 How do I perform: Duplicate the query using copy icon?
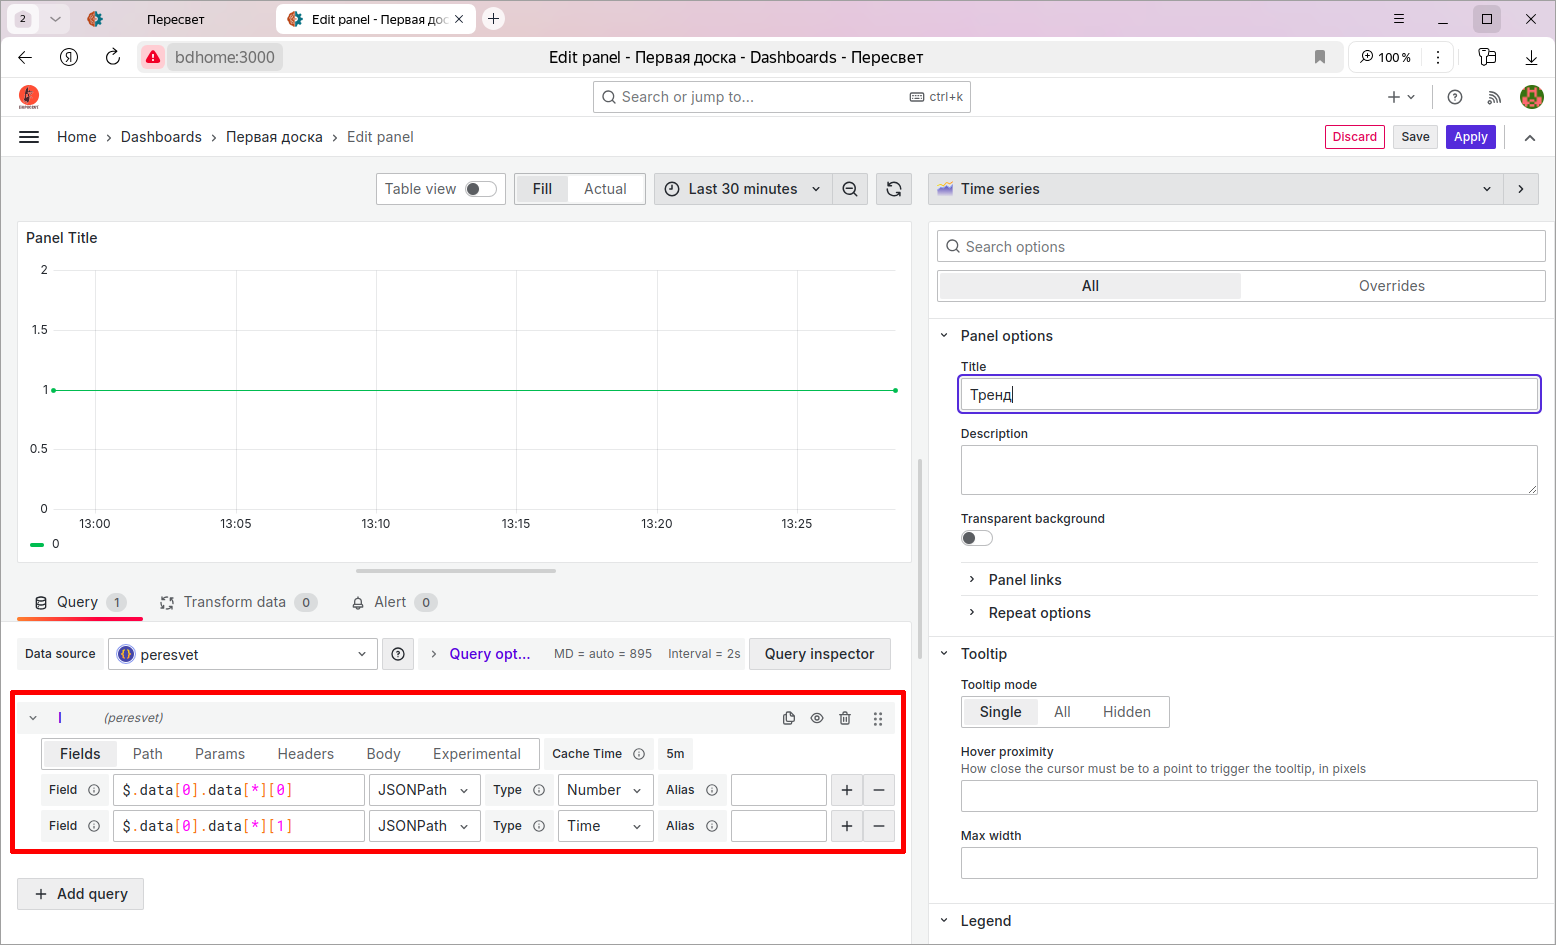[x=789, y=718]
